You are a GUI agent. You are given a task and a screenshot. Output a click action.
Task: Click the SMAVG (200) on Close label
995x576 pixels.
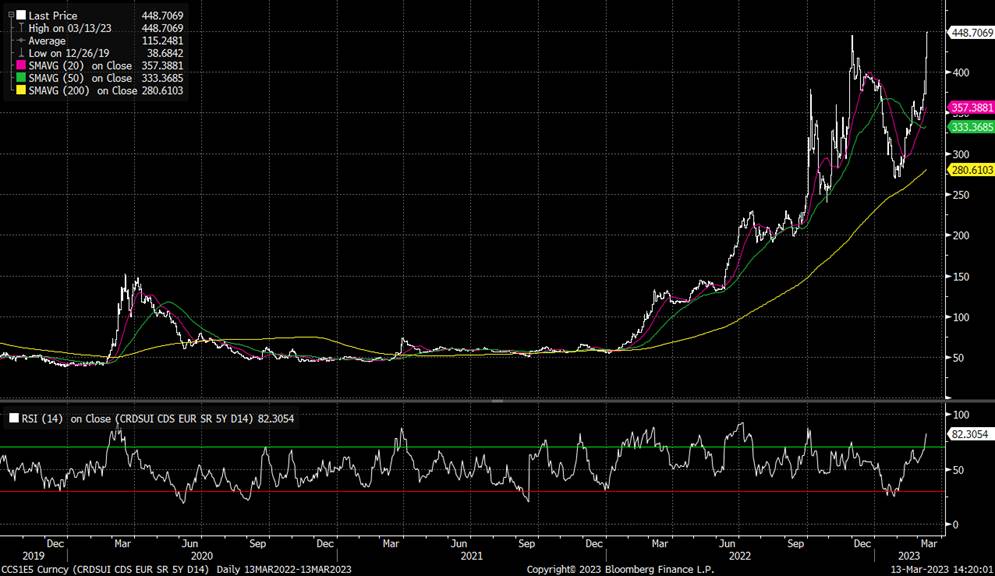coord(84,91)
